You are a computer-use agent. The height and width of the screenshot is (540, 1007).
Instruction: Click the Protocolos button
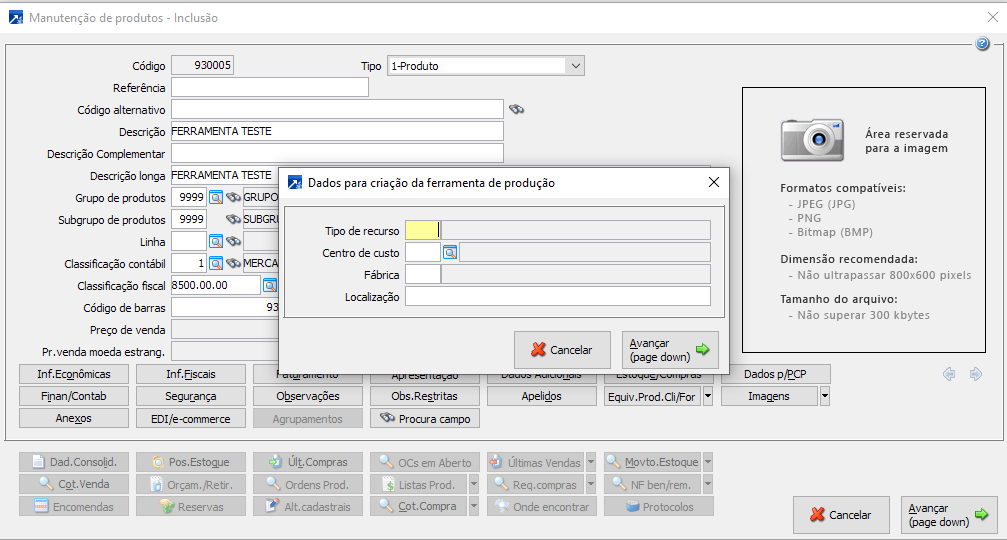coord(658,506)
